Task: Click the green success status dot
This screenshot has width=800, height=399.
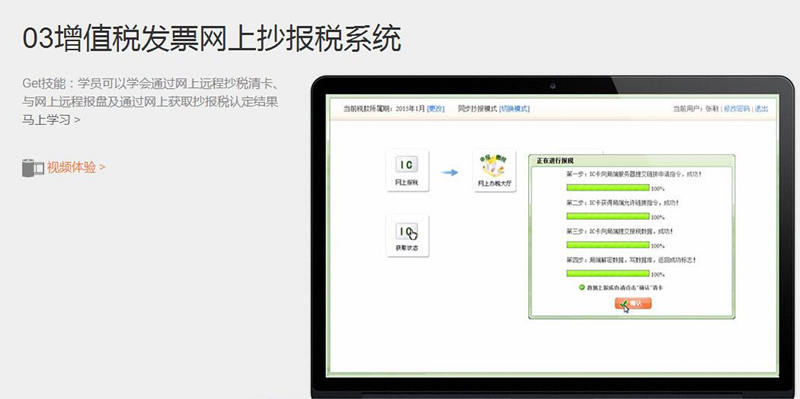Action: pyautogui.click(x=582, y=287)
